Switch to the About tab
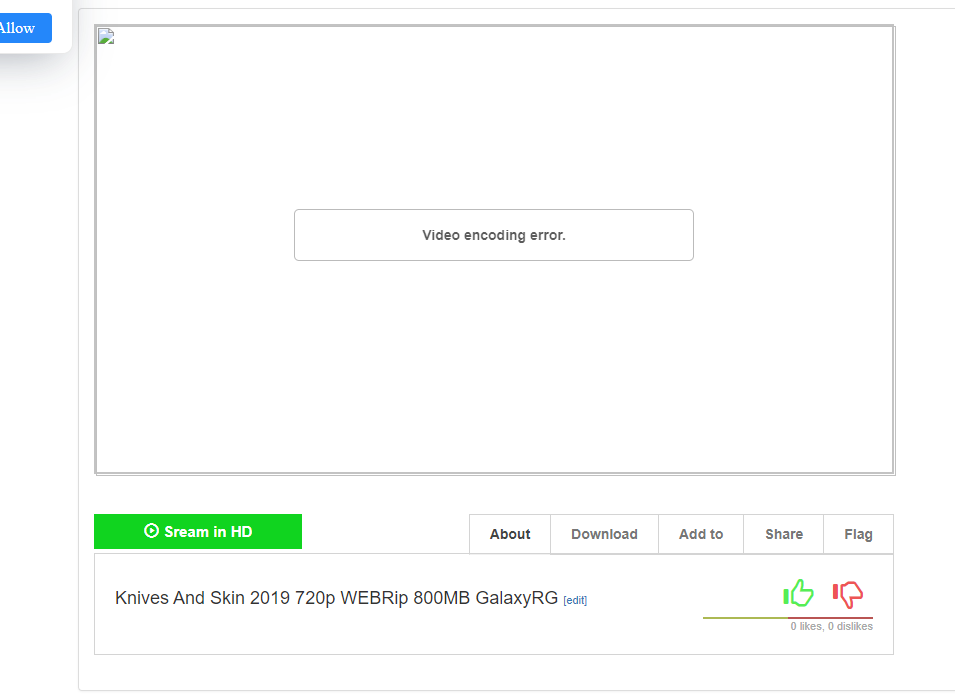The height and width of the screenshot is (696, 955). (510, 534)
